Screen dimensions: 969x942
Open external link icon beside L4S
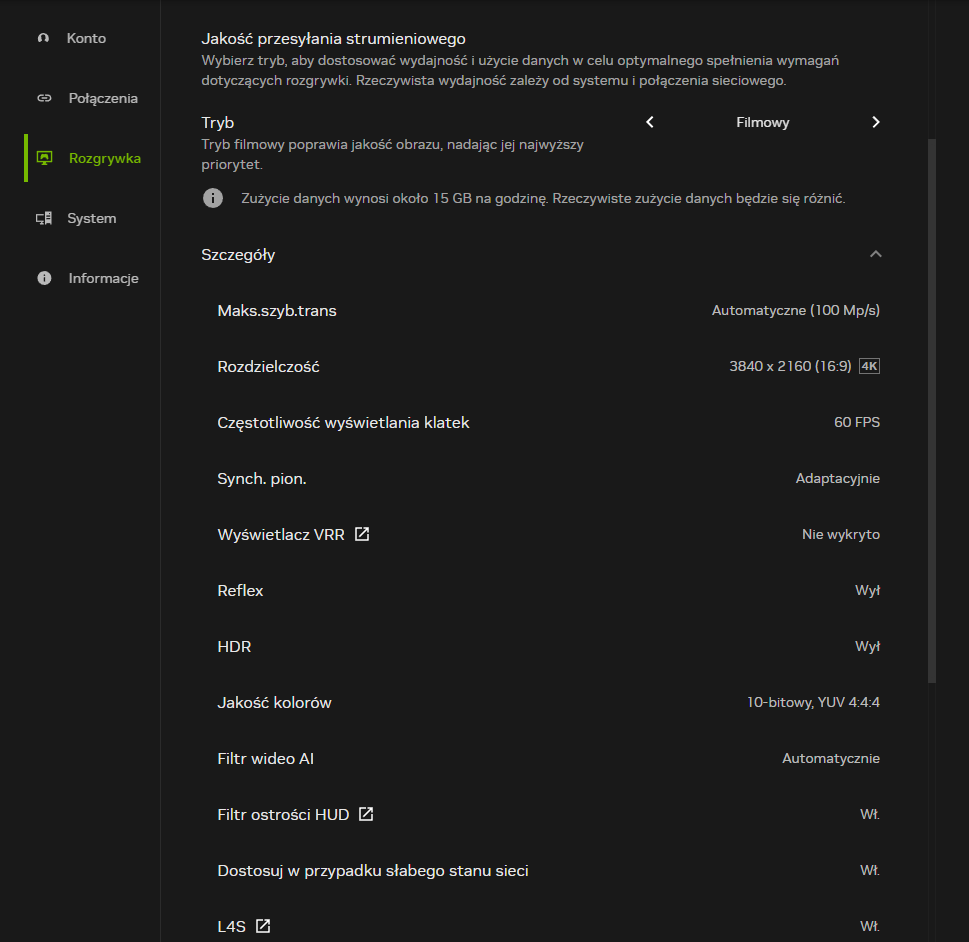pos(263,926)
